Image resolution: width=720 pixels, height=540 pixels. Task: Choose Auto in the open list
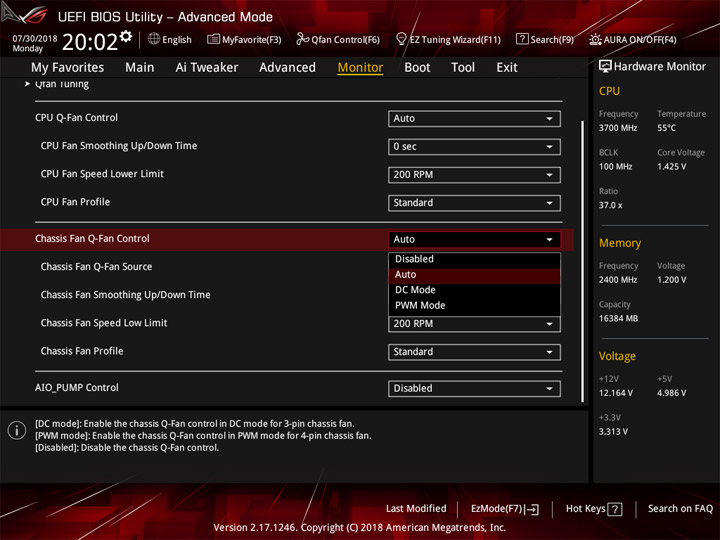[474, 275]
